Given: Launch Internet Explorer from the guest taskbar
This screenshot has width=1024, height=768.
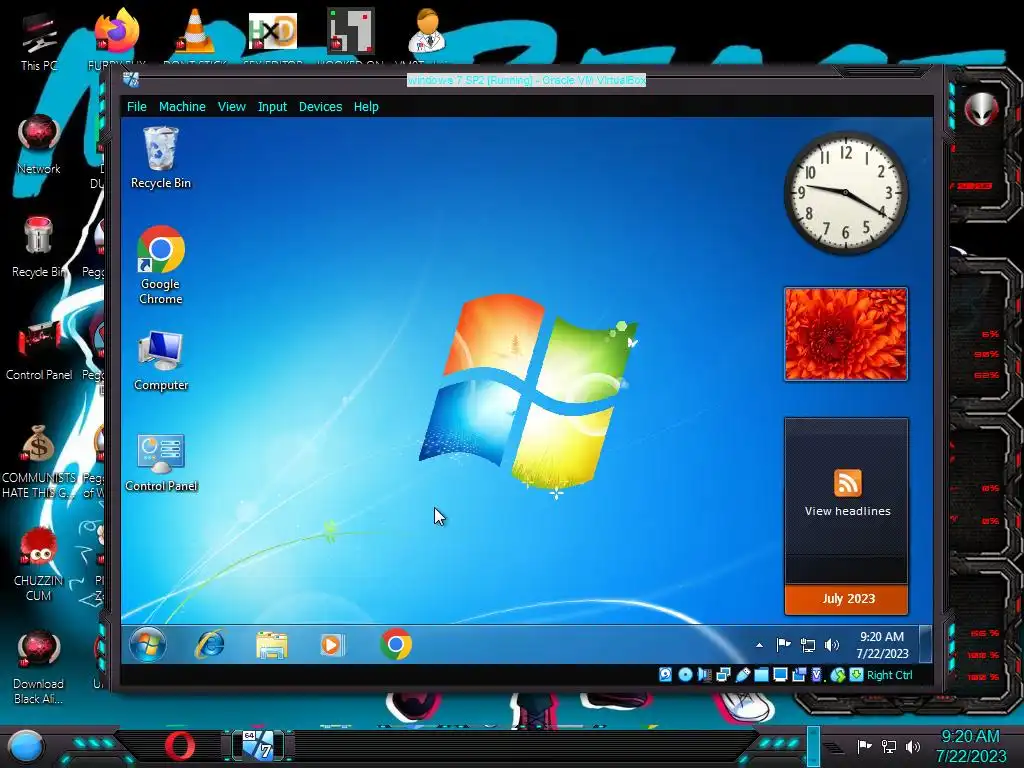Looking at the screenshot, I should coord(210,645).
